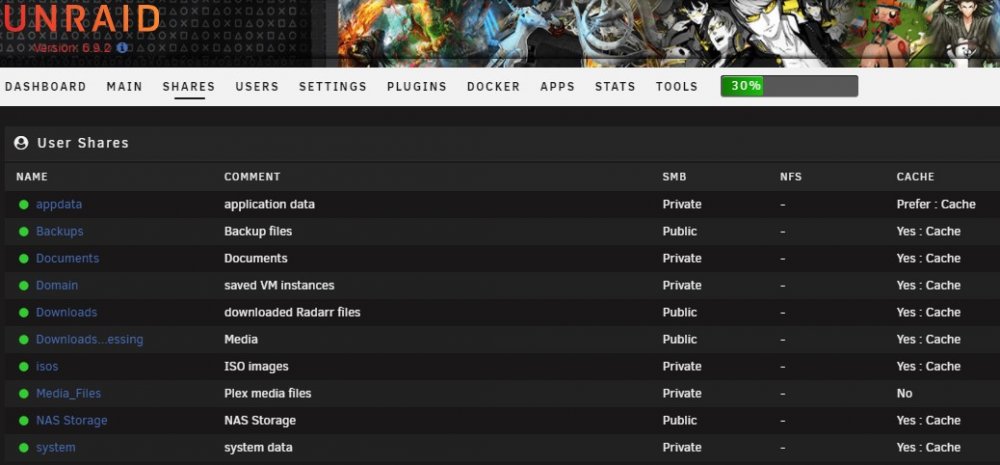1000x465 pixels.
Task: Click the green status dot for isos
Action: click(24, 367)
